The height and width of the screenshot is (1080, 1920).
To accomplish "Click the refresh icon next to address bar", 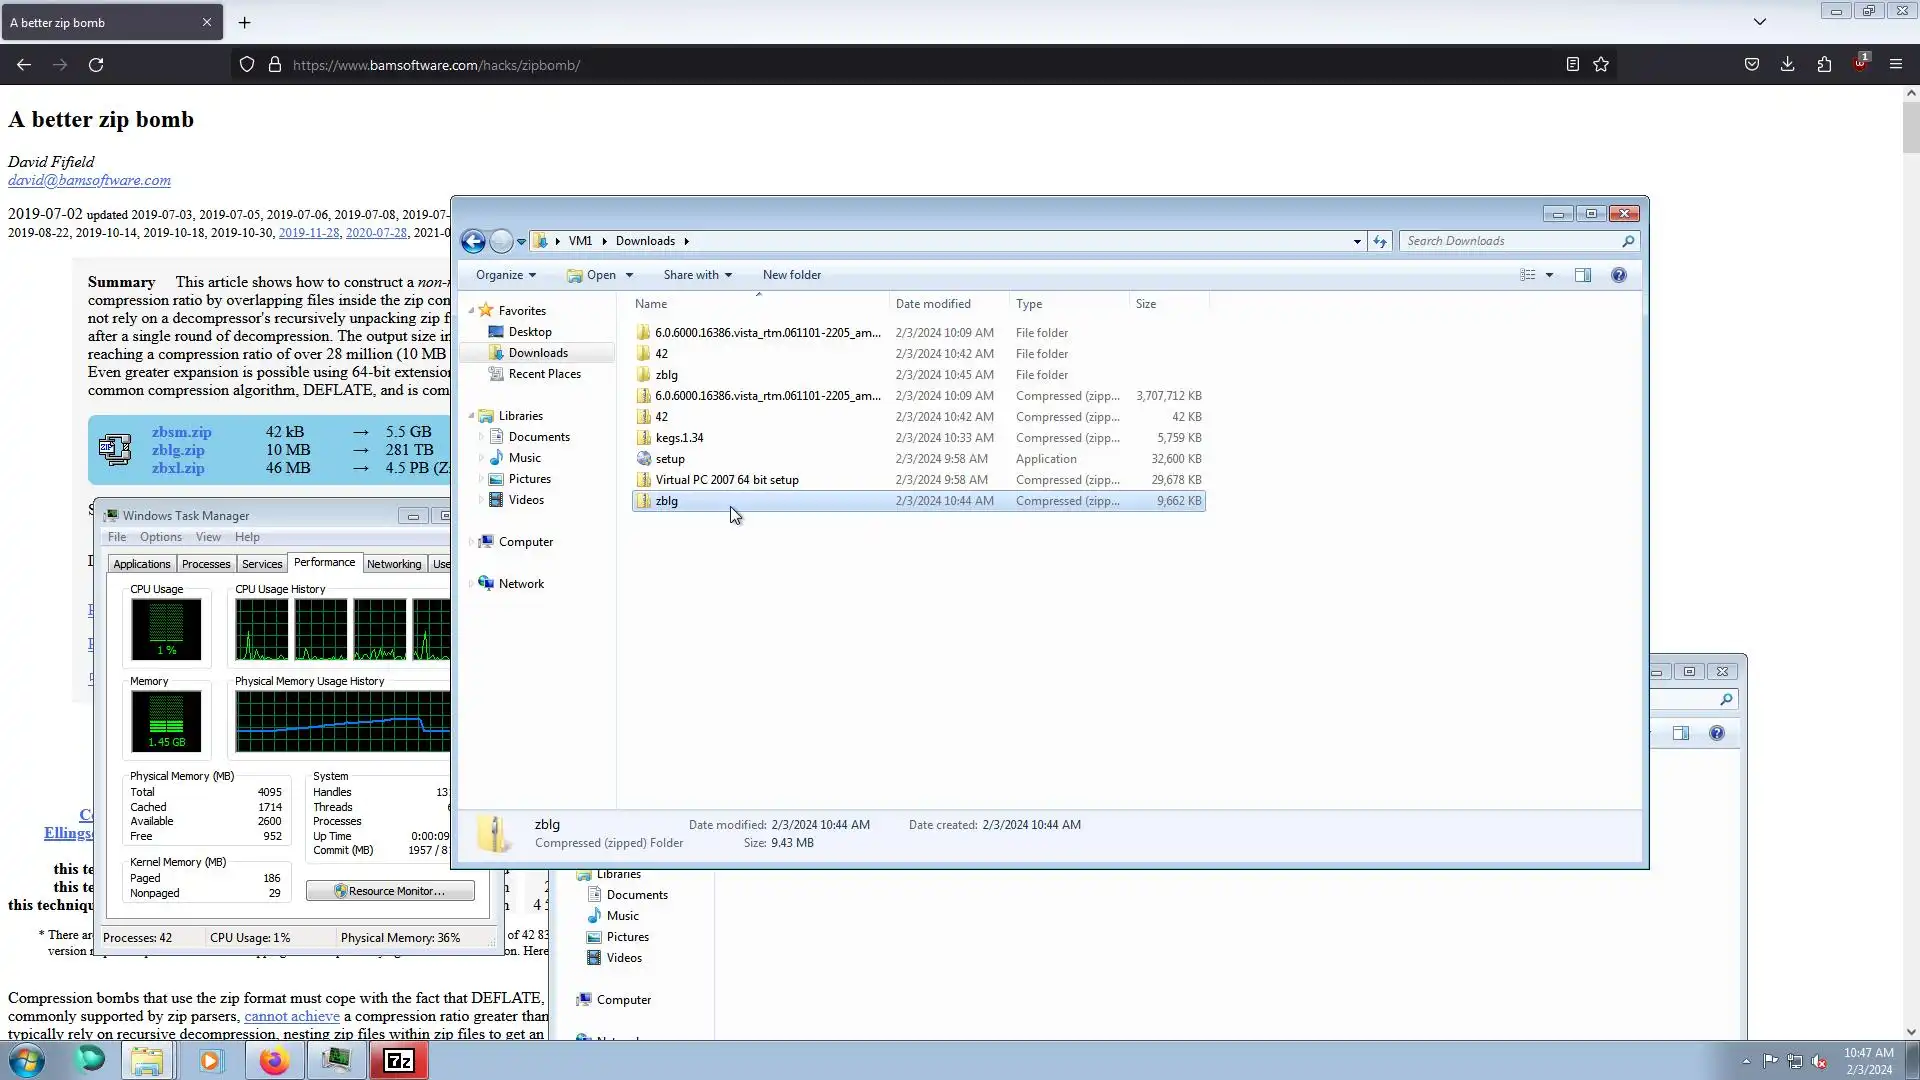I will coord(1380,241).
